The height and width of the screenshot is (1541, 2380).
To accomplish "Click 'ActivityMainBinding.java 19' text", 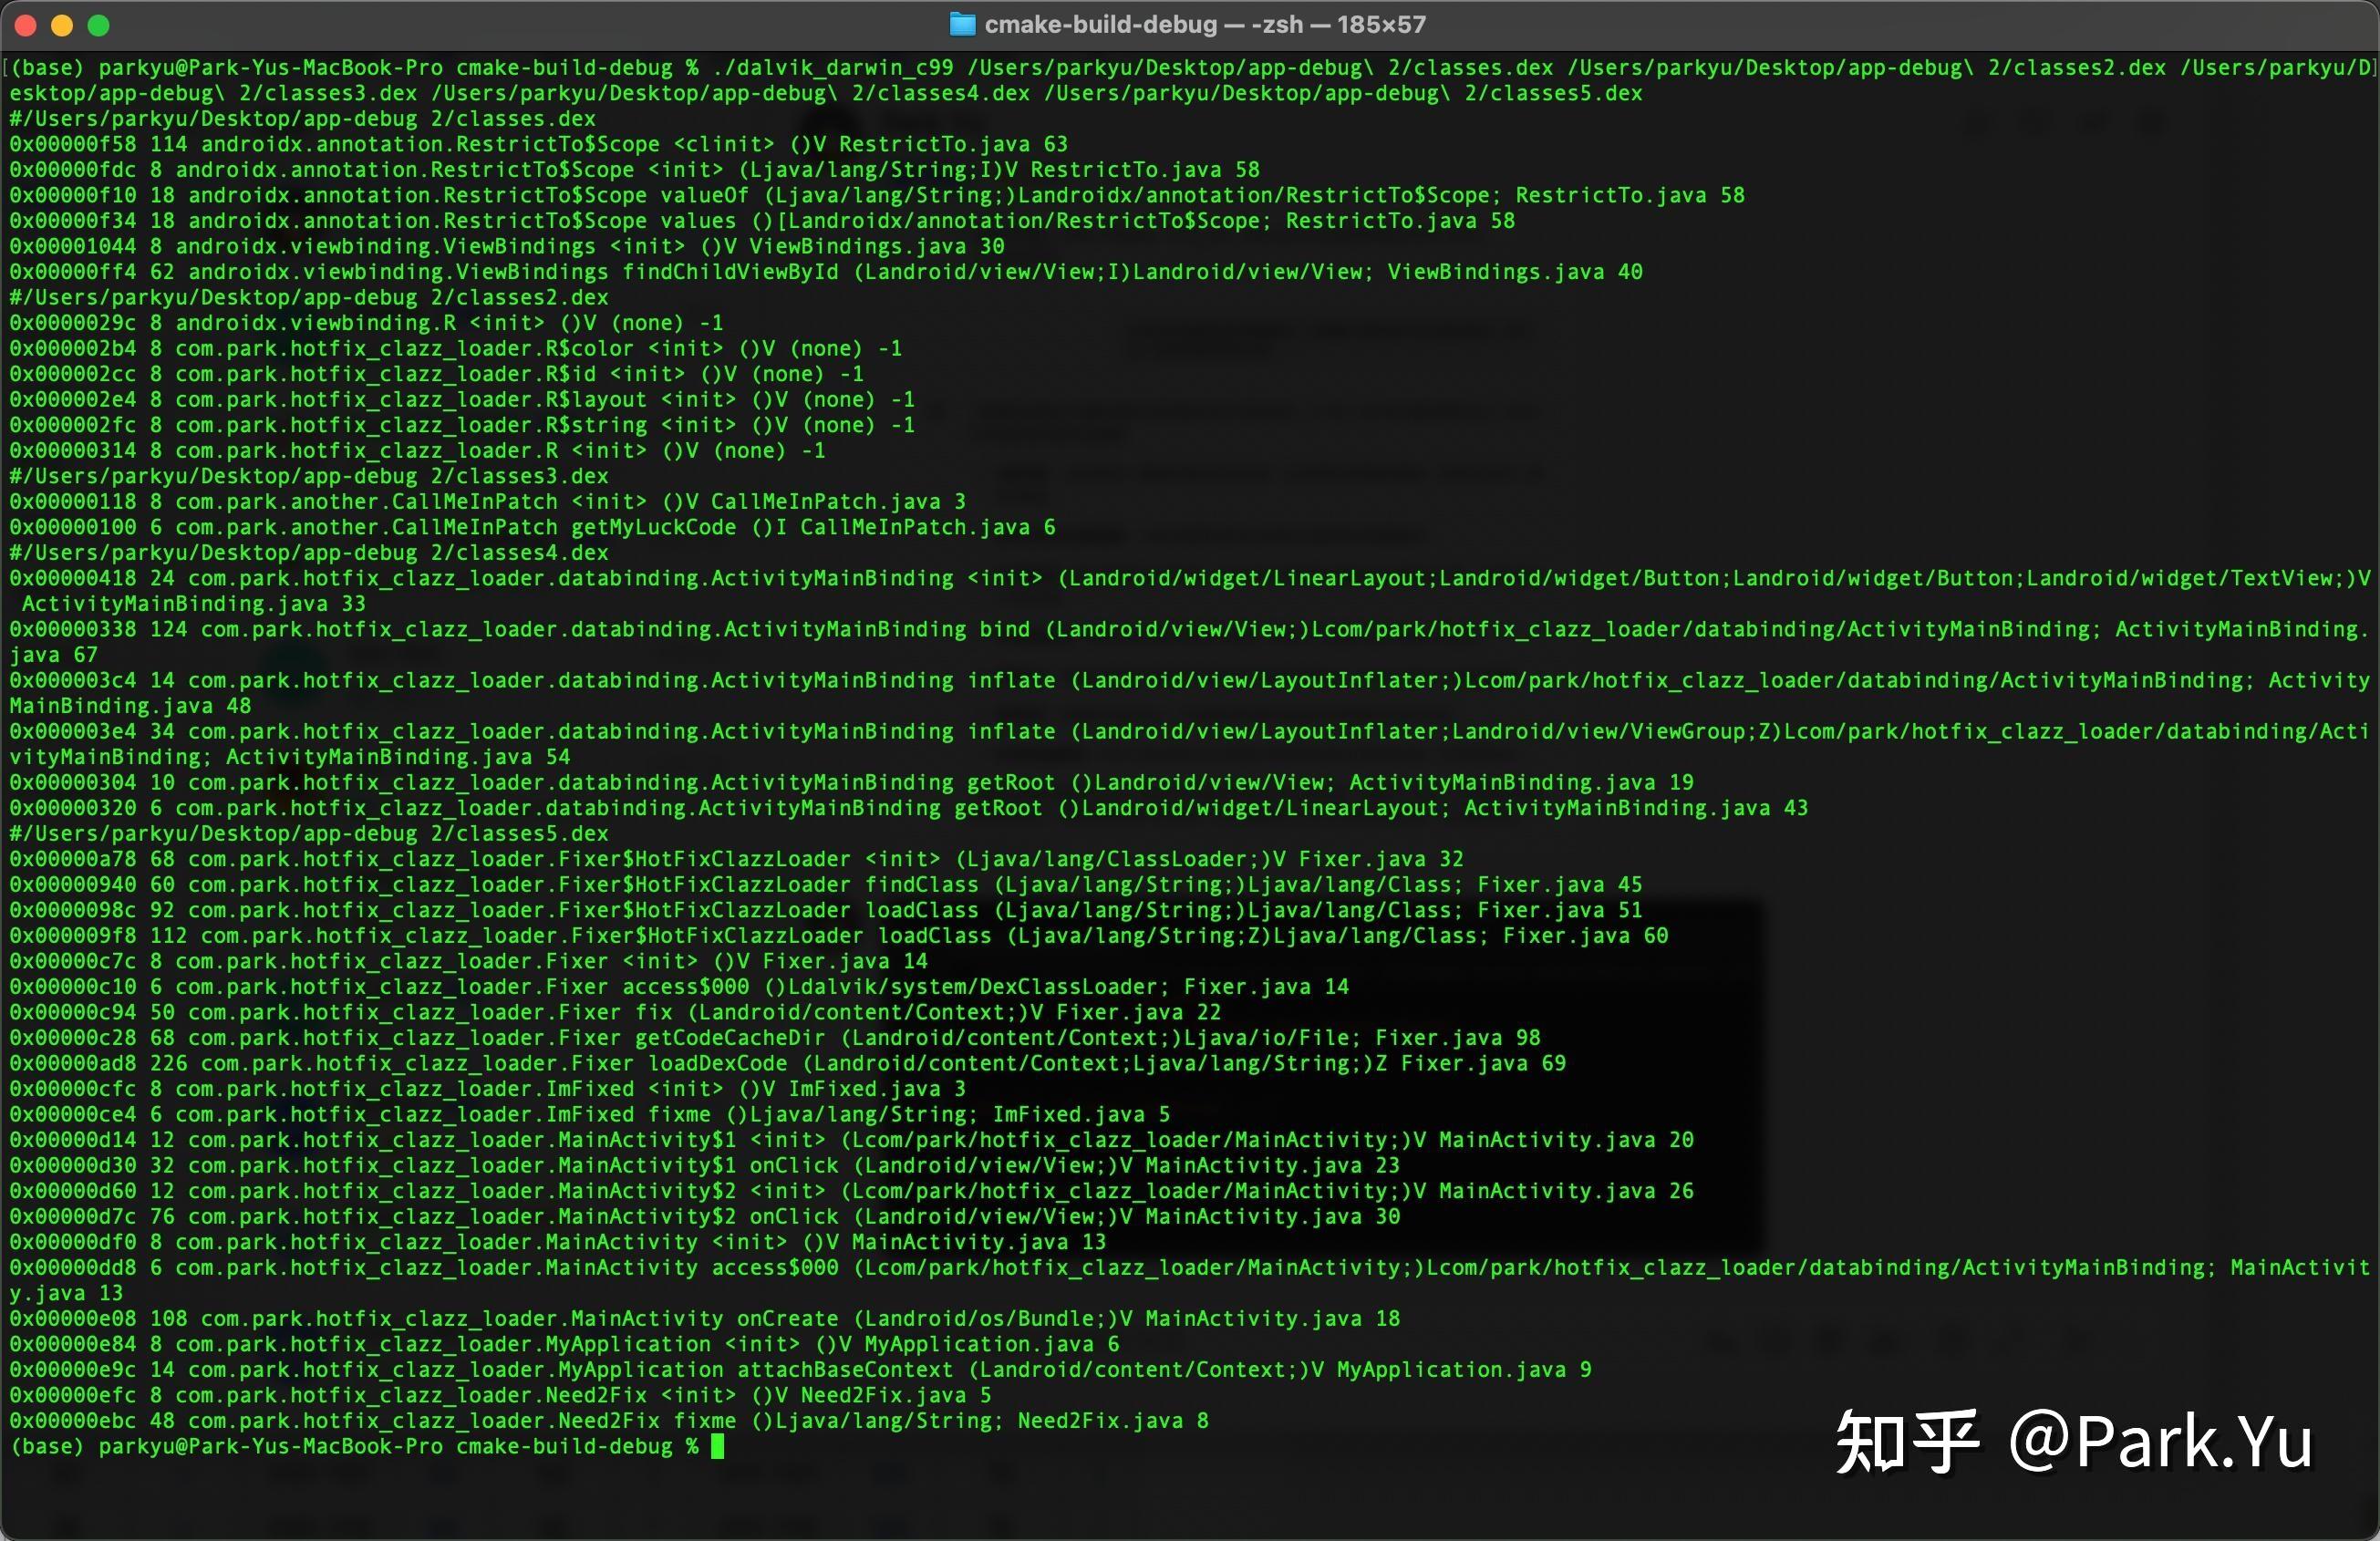I will (x=1521, y=782).
